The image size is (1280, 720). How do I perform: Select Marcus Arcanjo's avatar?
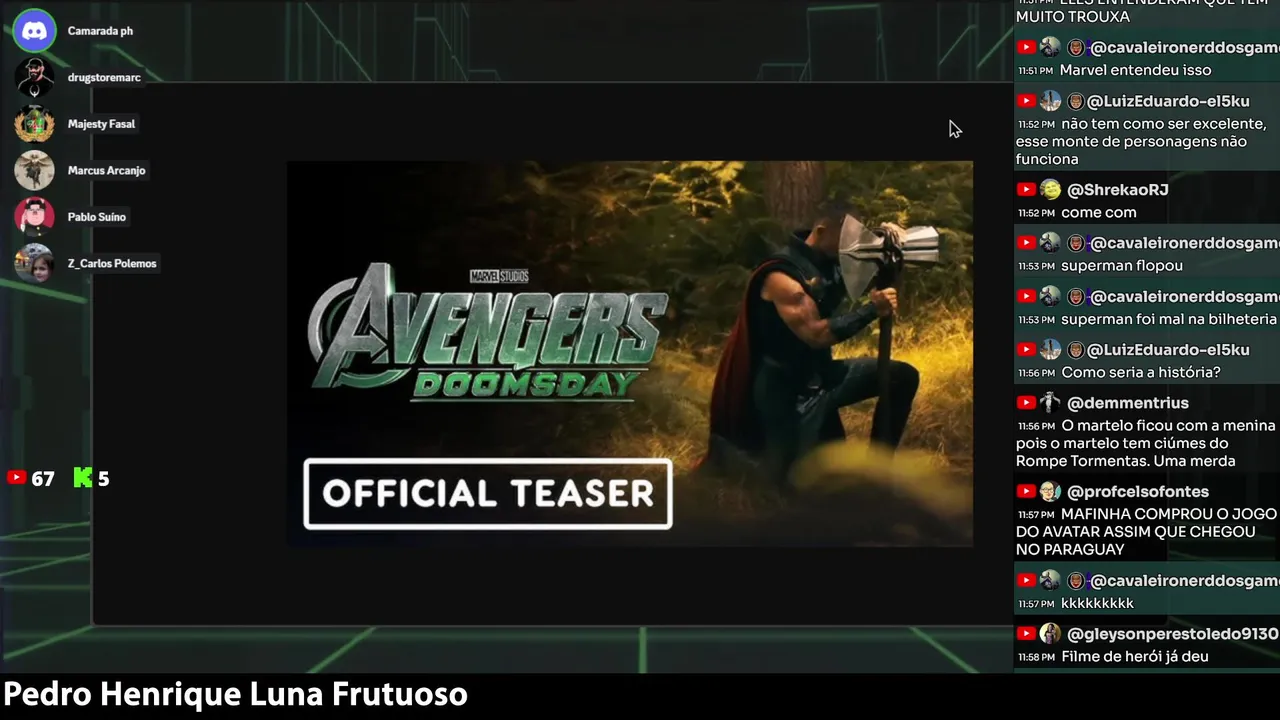[34, 170]
